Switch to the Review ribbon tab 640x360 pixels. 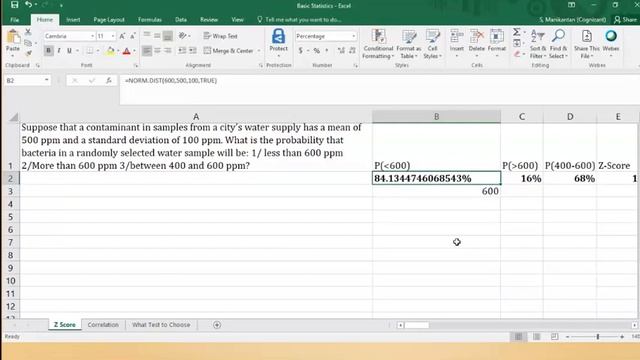click(209, 20)
